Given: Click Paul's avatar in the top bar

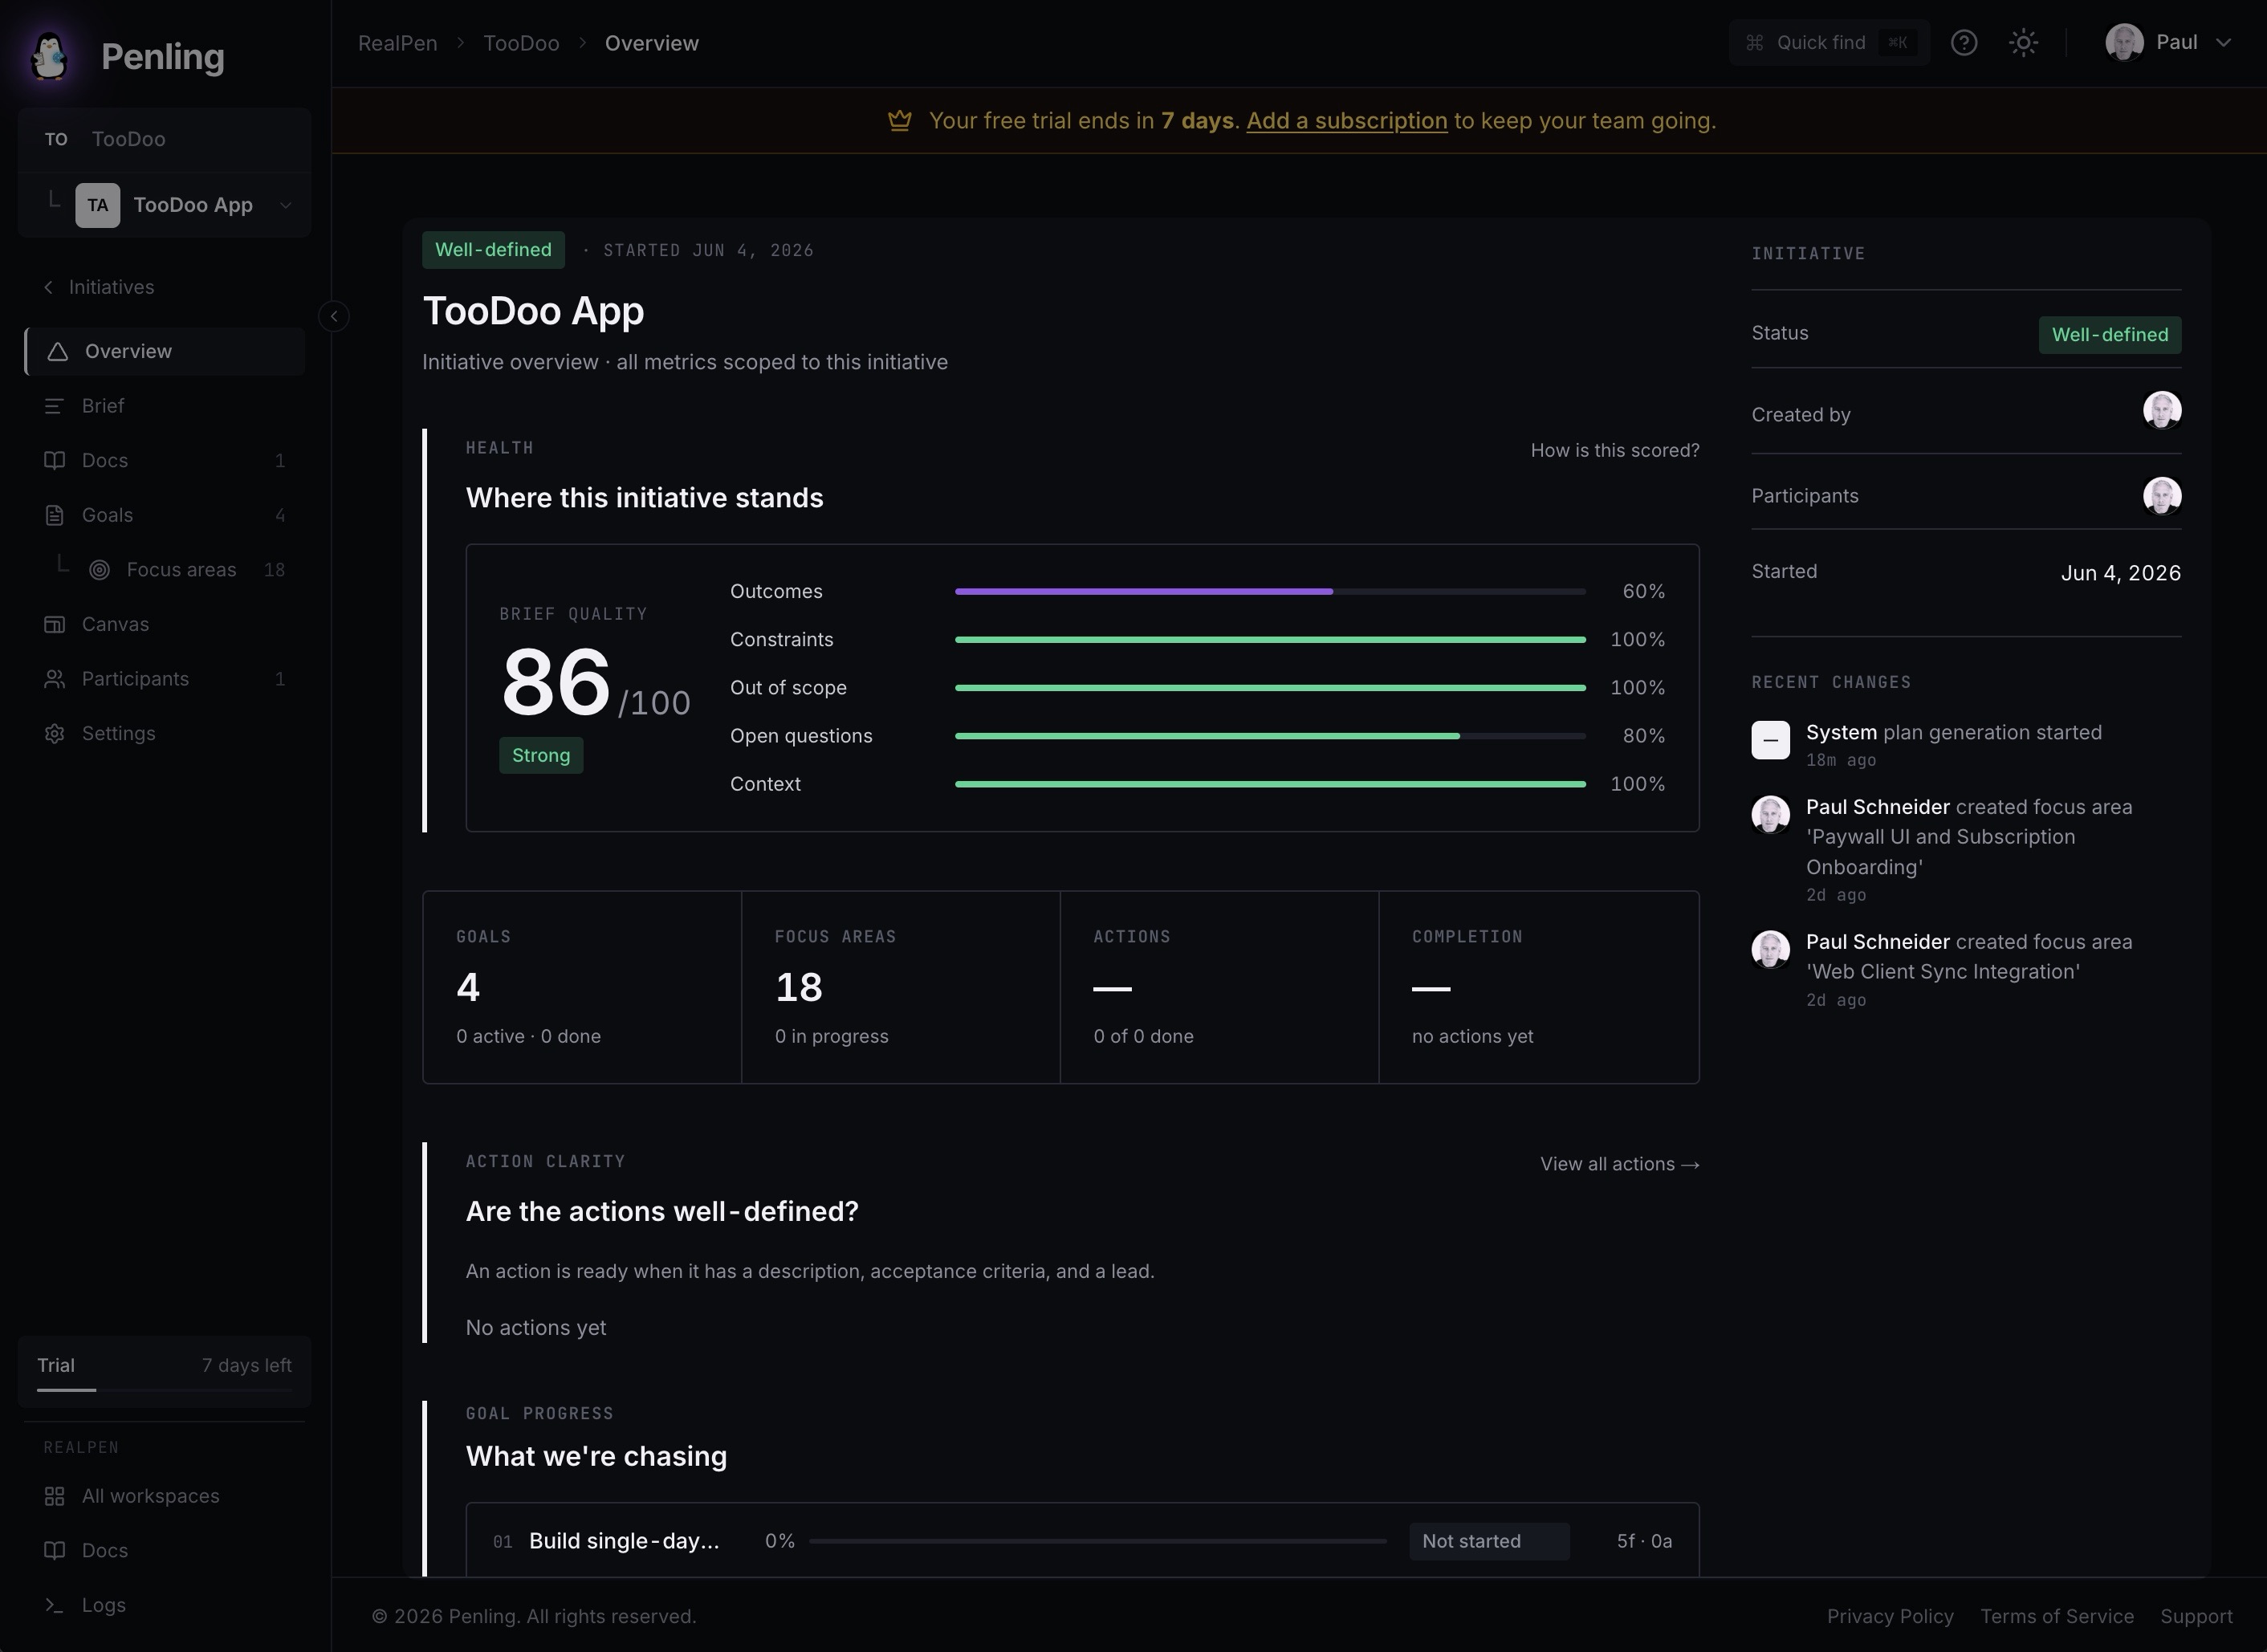Looking at the screenshot, I should pos(2124,43).
